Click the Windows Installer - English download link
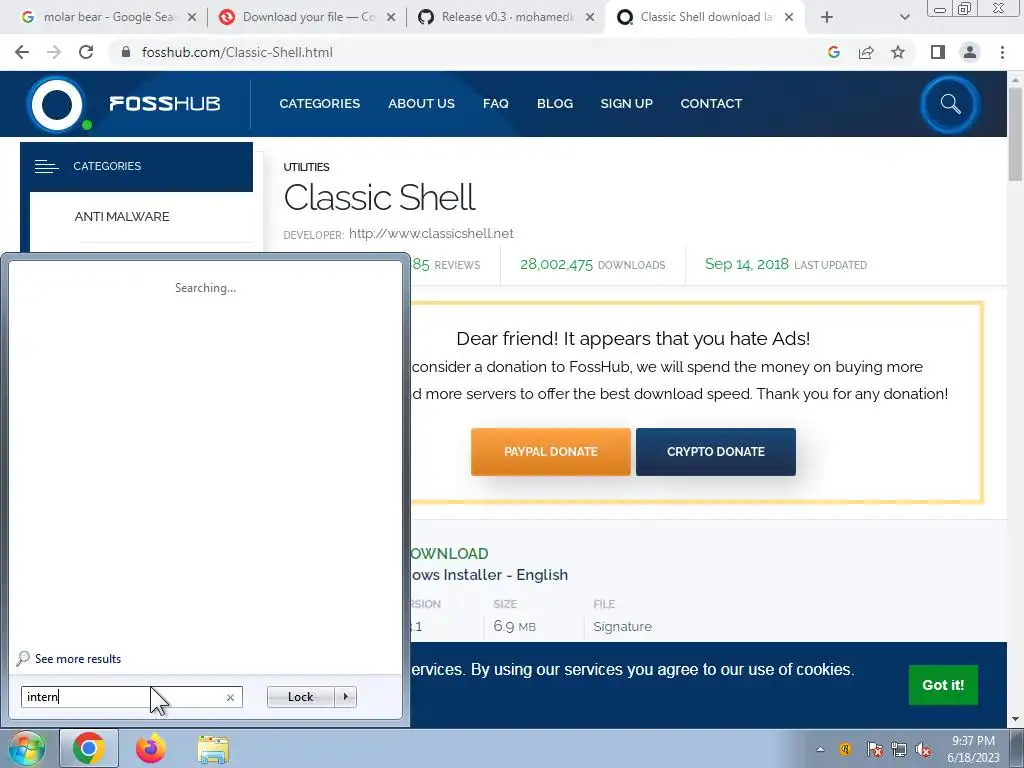 (x=490, y=575)
